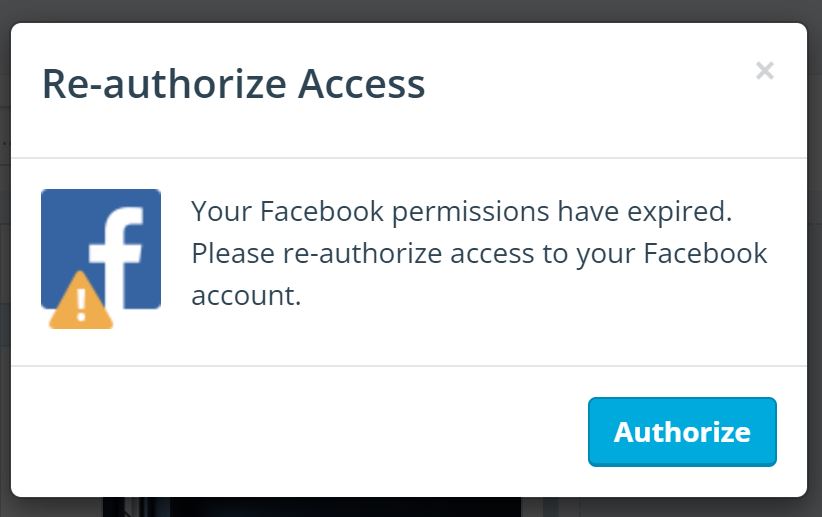Image resolution: width=822 pixels, height=517 pixels.
Task: Close the Re-authorize Access dialog
Action: [765, 70]
